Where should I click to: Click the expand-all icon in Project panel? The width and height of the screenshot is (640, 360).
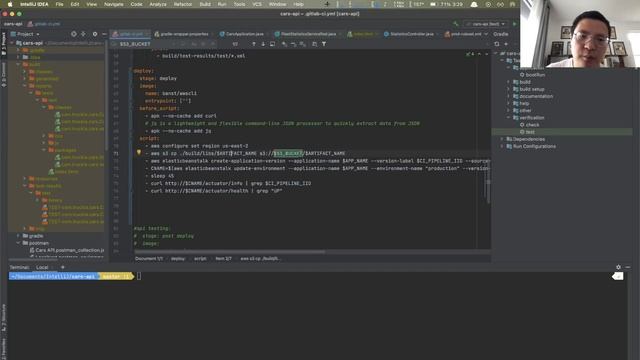(x=83, y=34)
